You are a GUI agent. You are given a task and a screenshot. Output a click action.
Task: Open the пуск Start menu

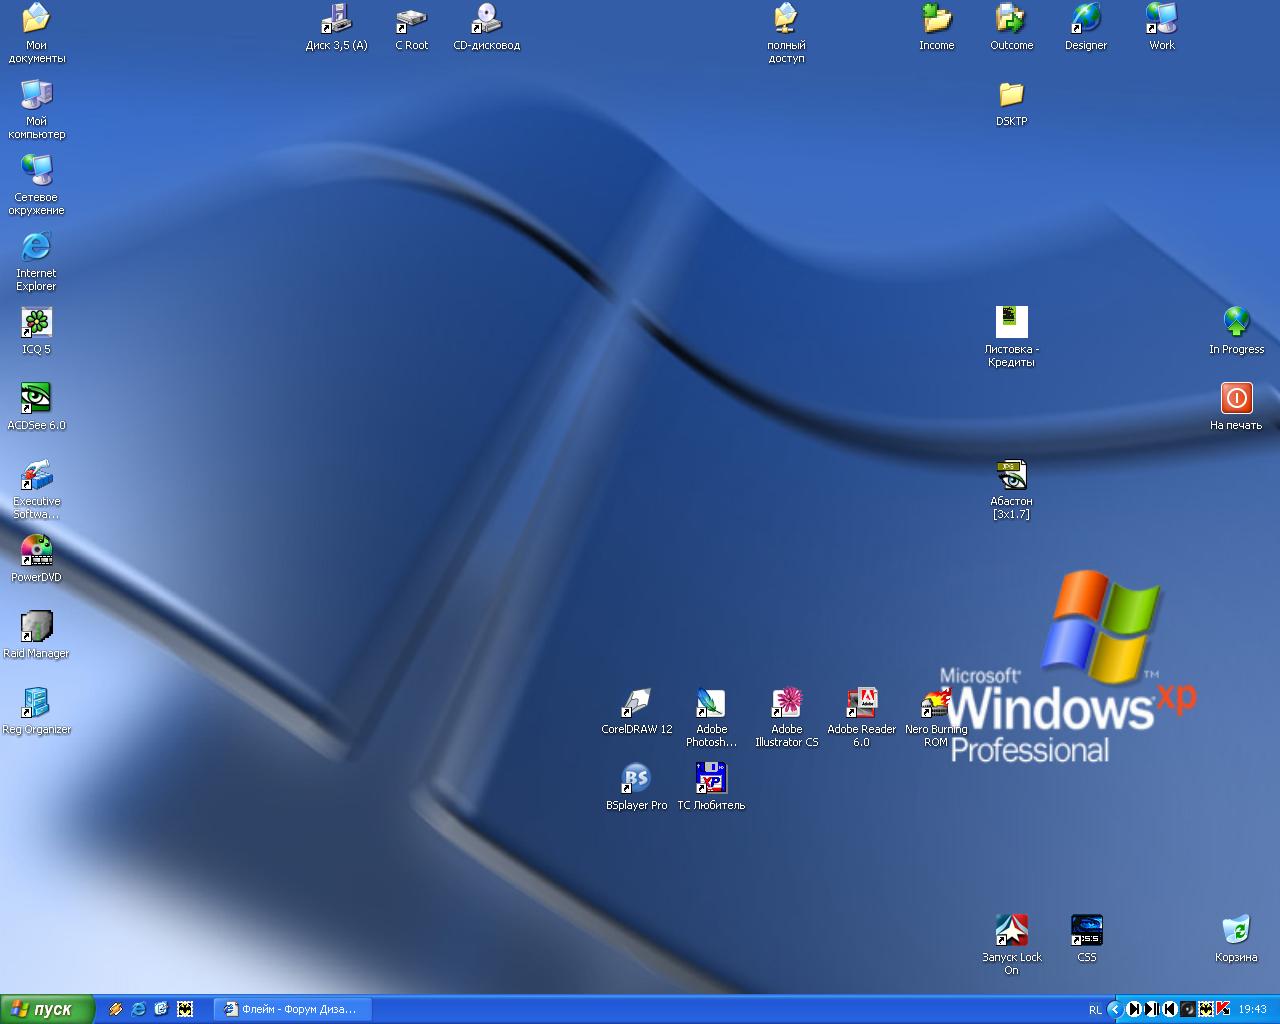click(x=47, y=1009)
